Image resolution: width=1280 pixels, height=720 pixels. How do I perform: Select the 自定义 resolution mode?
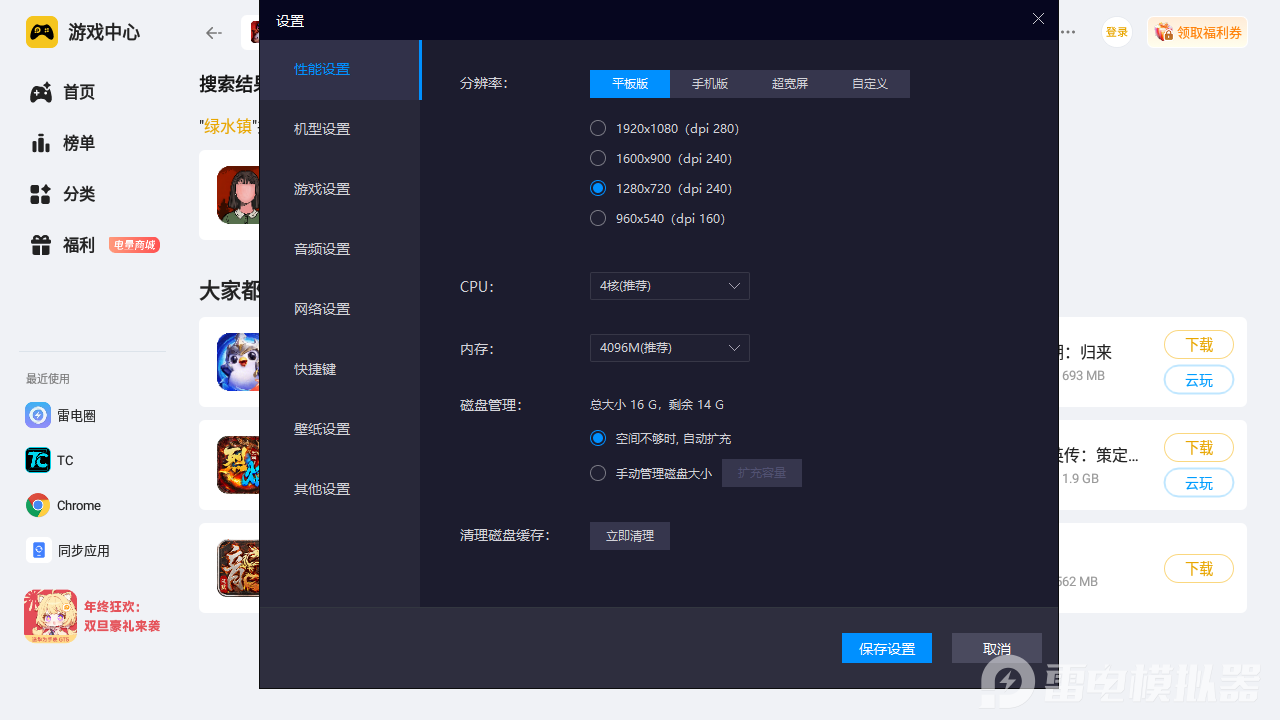click(x=870, y=84)
